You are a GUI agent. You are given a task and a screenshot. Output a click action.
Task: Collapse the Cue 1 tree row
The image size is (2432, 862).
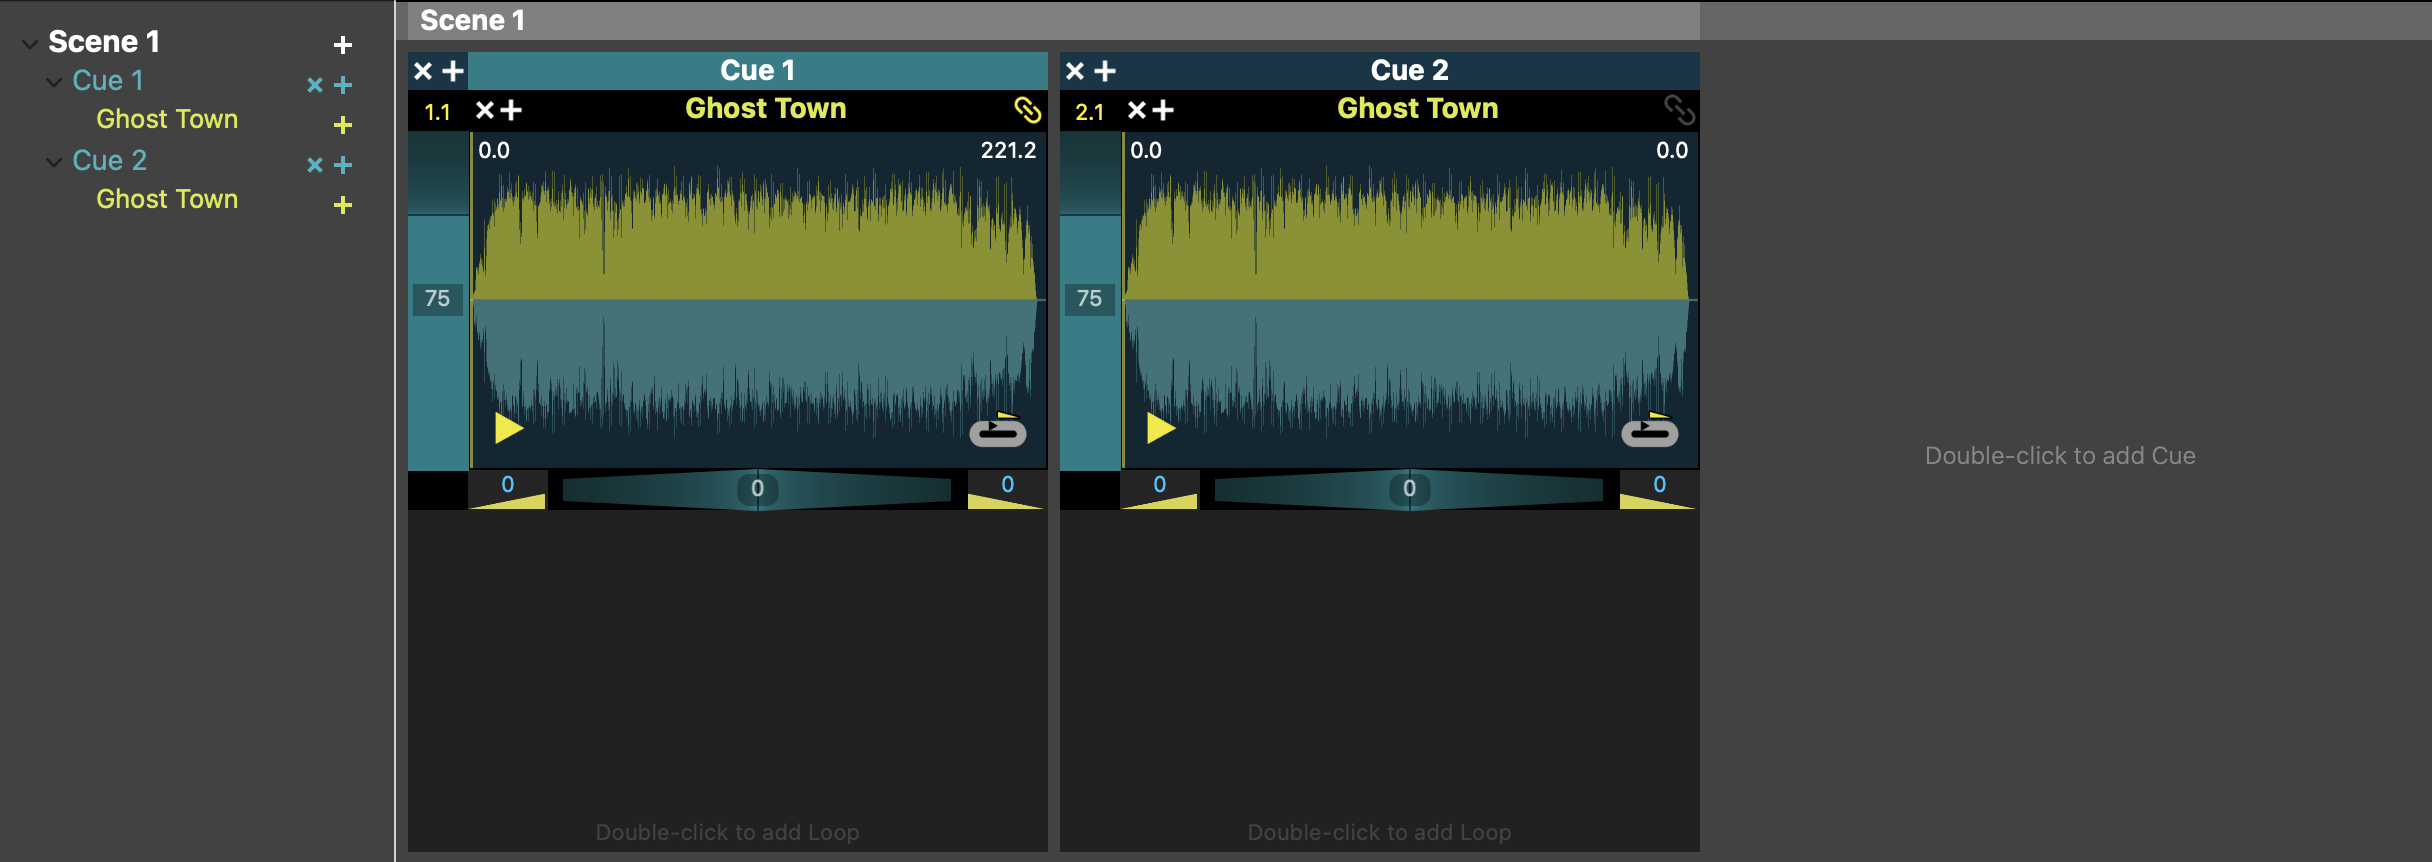coord(54,82)
